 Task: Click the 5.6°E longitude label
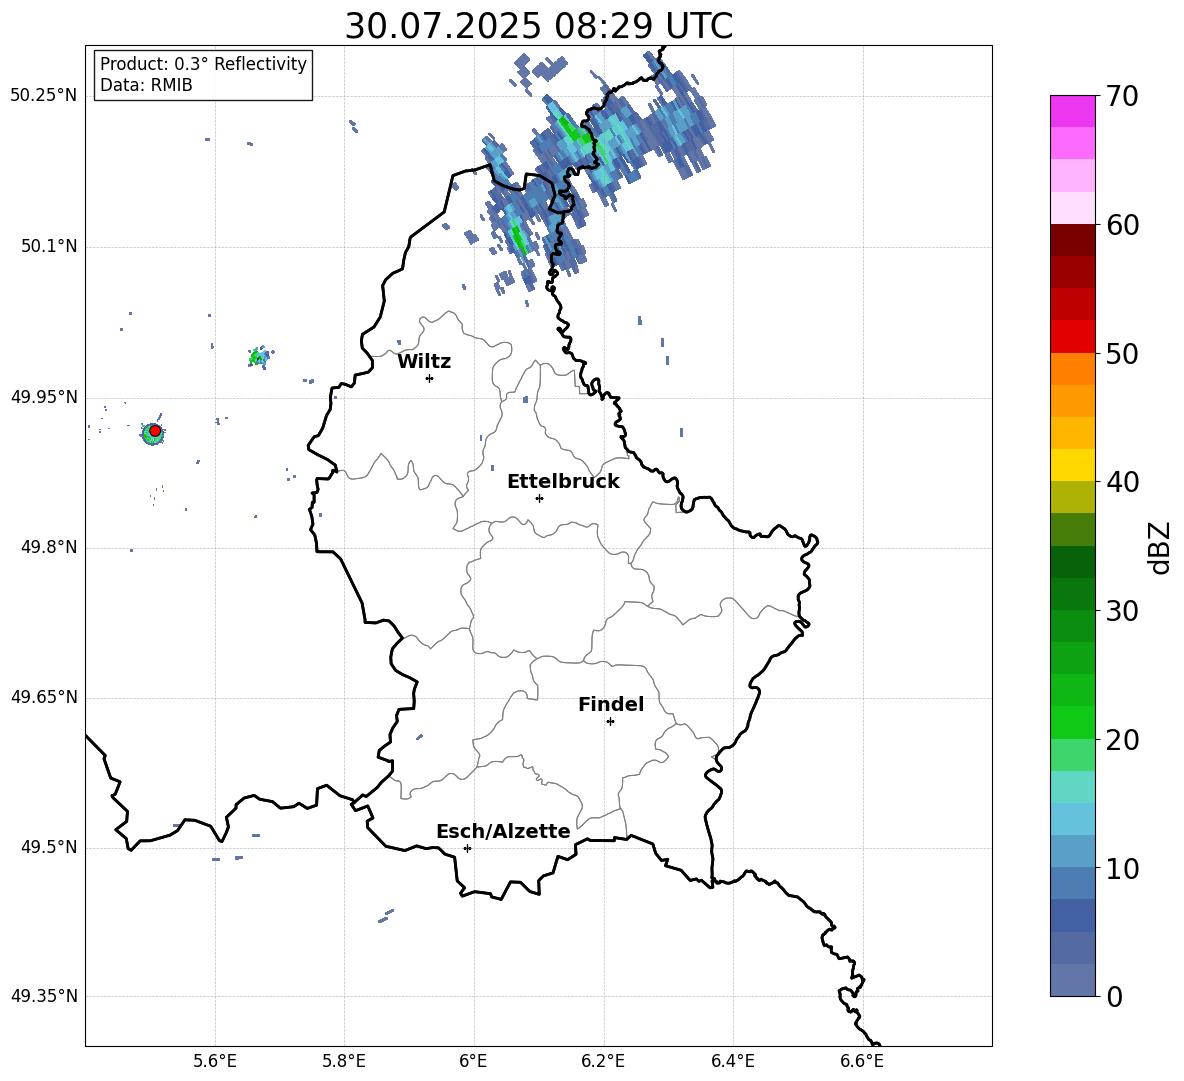coord(215,1061)
